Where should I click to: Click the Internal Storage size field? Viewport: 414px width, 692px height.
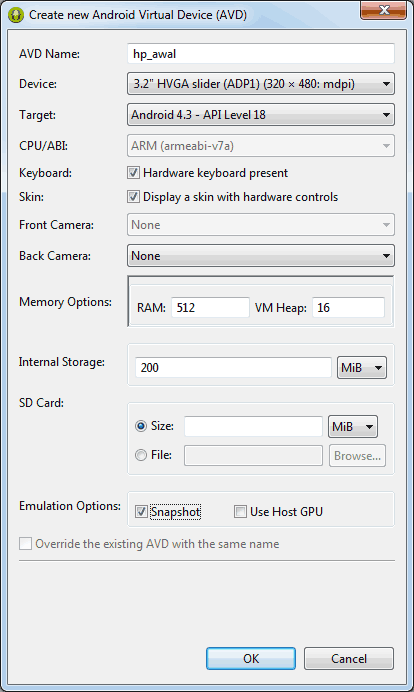pyautogui.click(x=233, y=368)
